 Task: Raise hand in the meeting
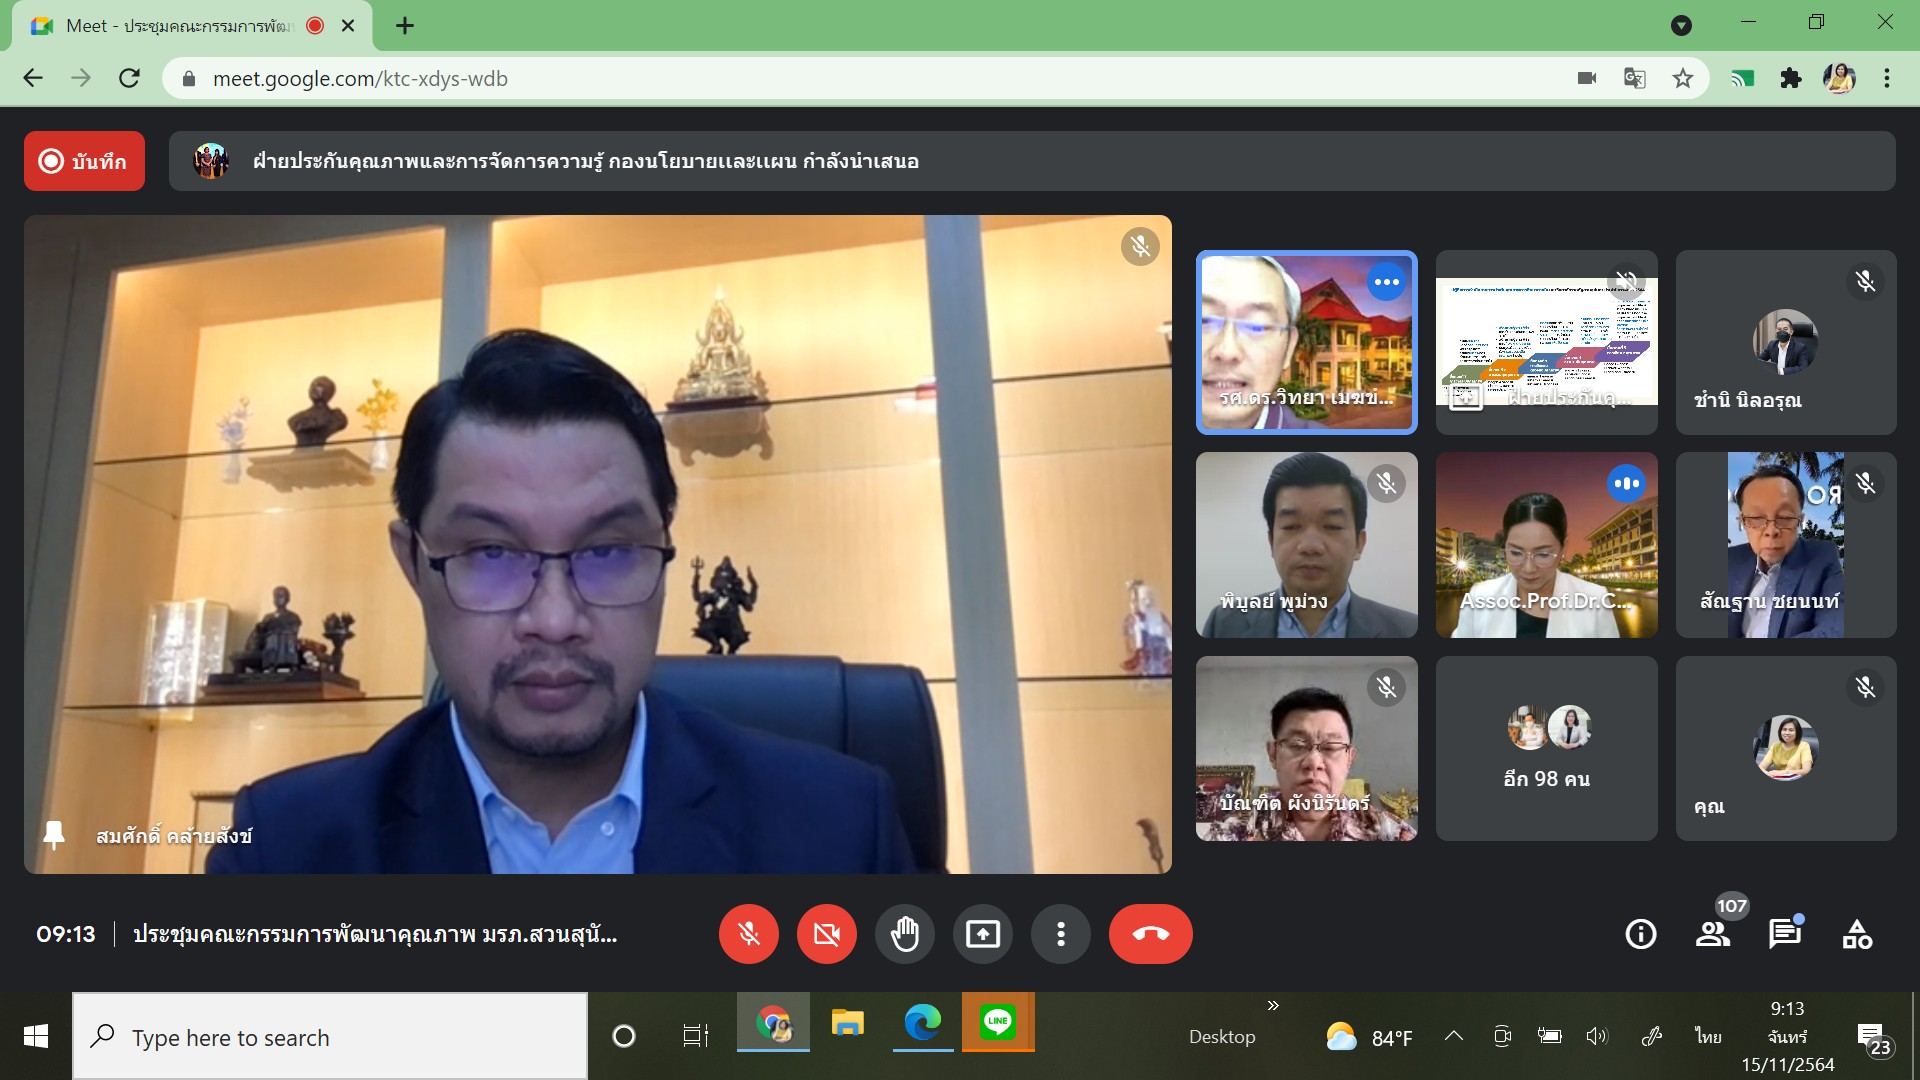[905, 934]
